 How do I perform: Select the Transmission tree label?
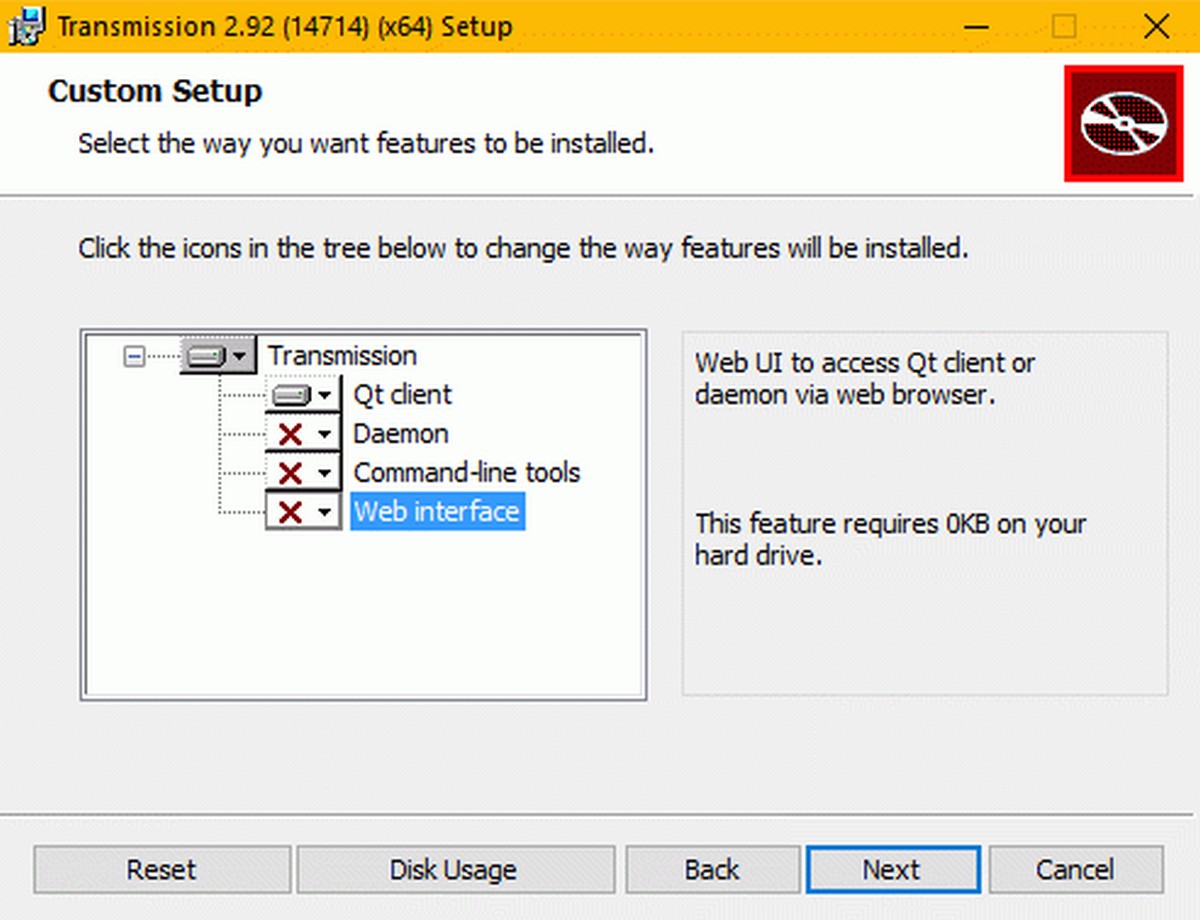(342, 356)
